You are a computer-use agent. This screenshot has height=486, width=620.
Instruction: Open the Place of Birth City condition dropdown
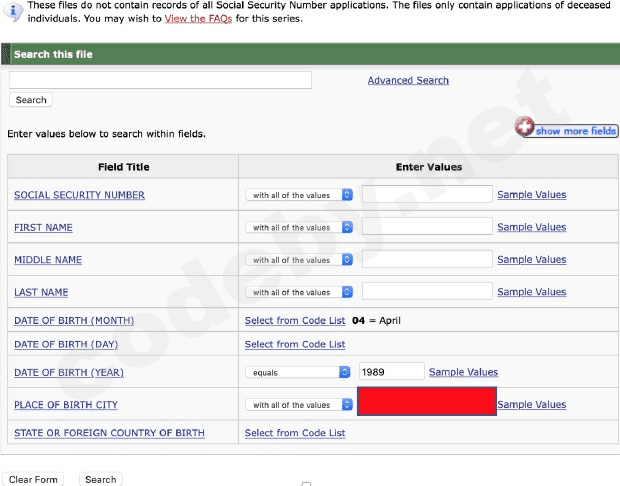click(x=299, y=405)
